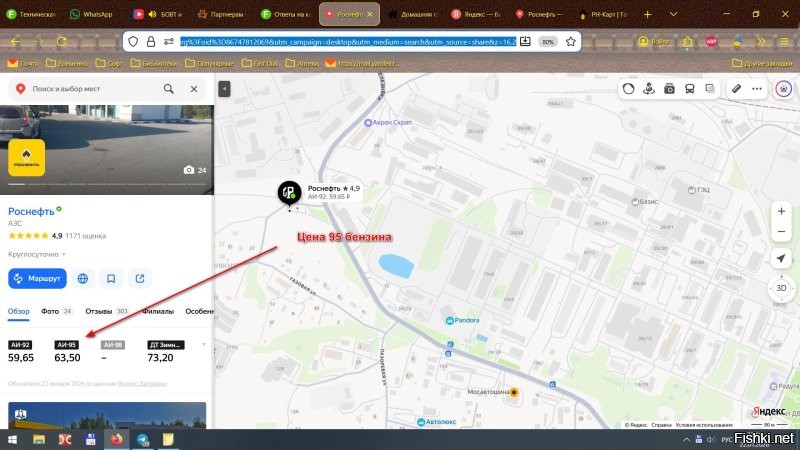Focus the place search input field
Viewport: 800px width, 450px height.
(92, 89)
